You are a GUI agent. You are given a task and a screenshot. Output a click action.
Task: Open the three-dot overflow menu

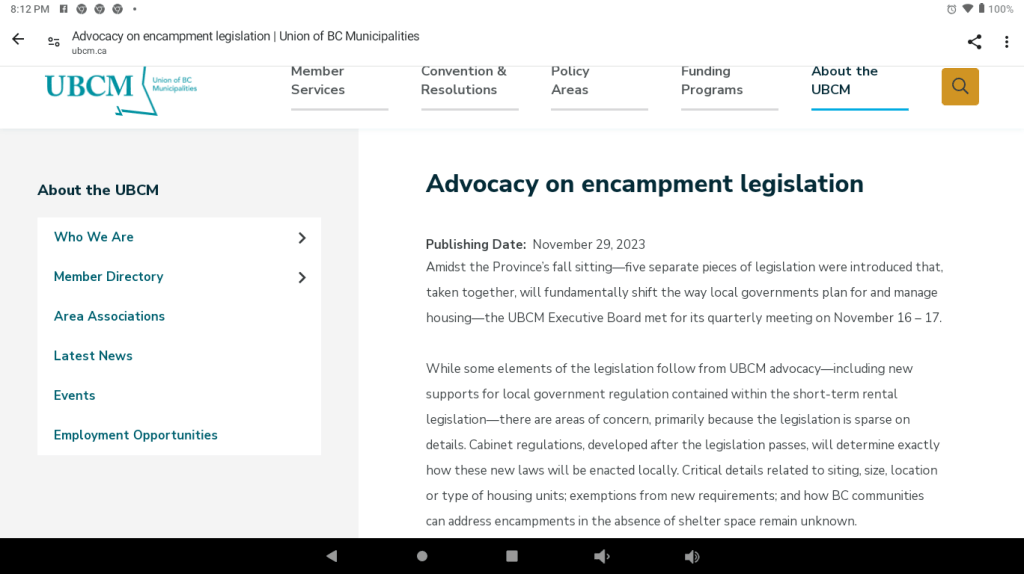pyautogui.click(x=1006, y=42)
